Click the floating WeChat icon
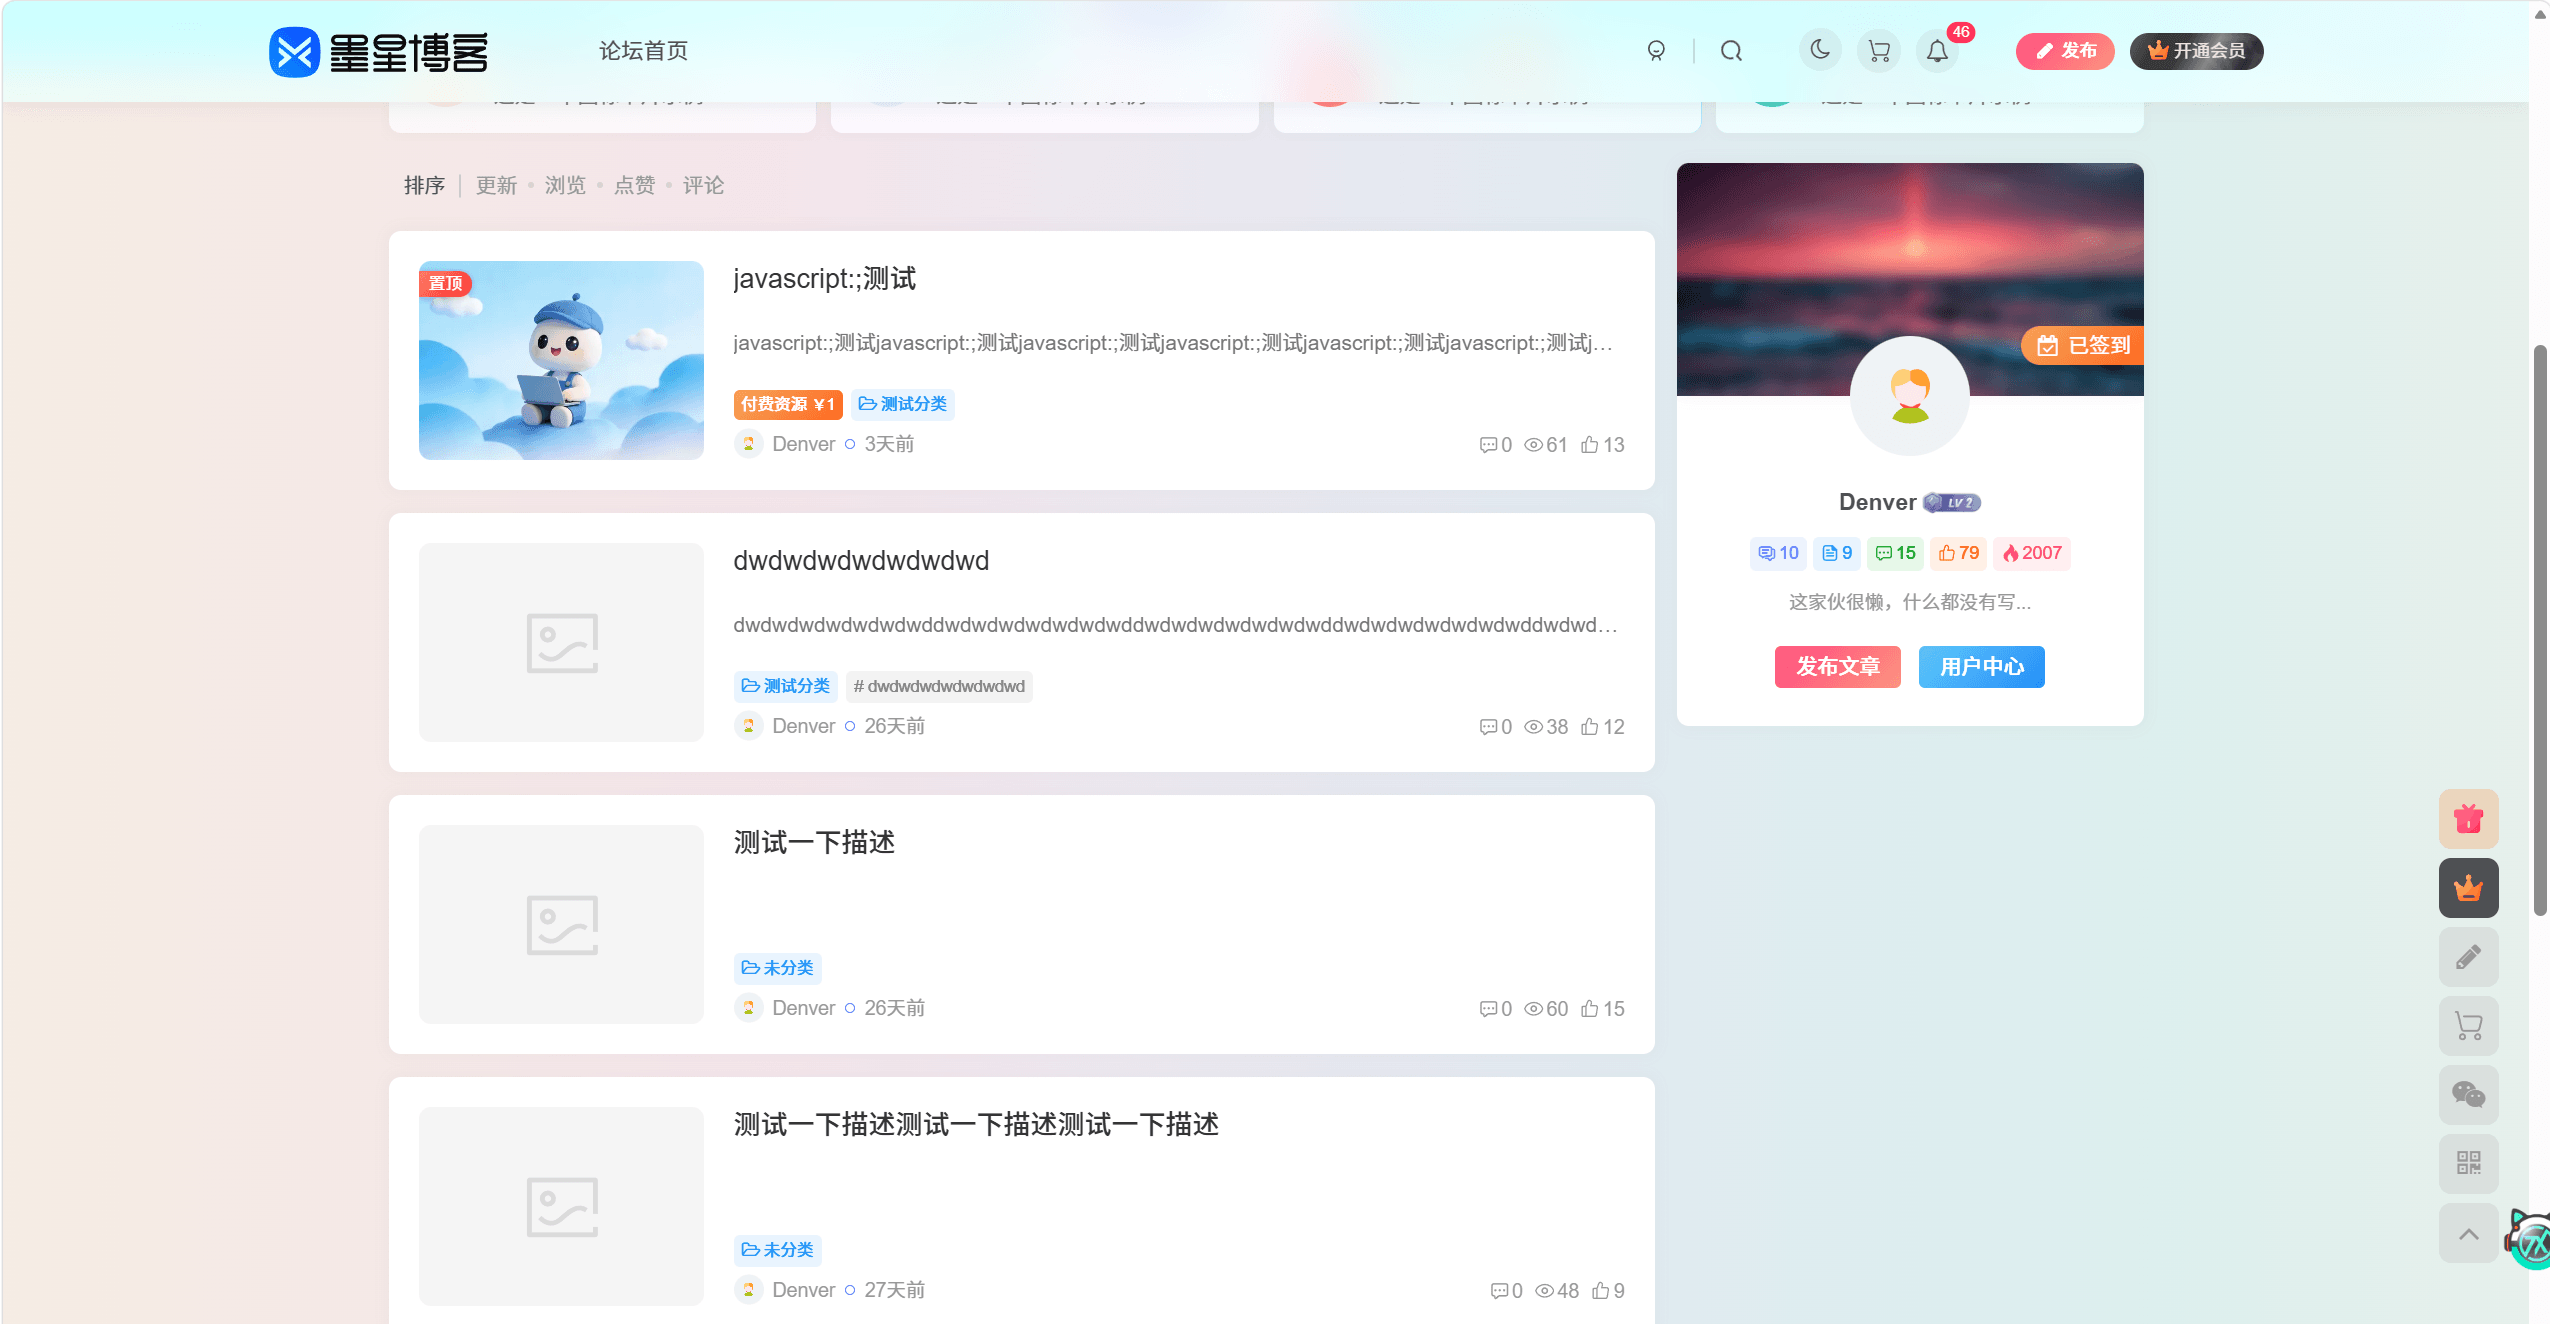 2468,1095
